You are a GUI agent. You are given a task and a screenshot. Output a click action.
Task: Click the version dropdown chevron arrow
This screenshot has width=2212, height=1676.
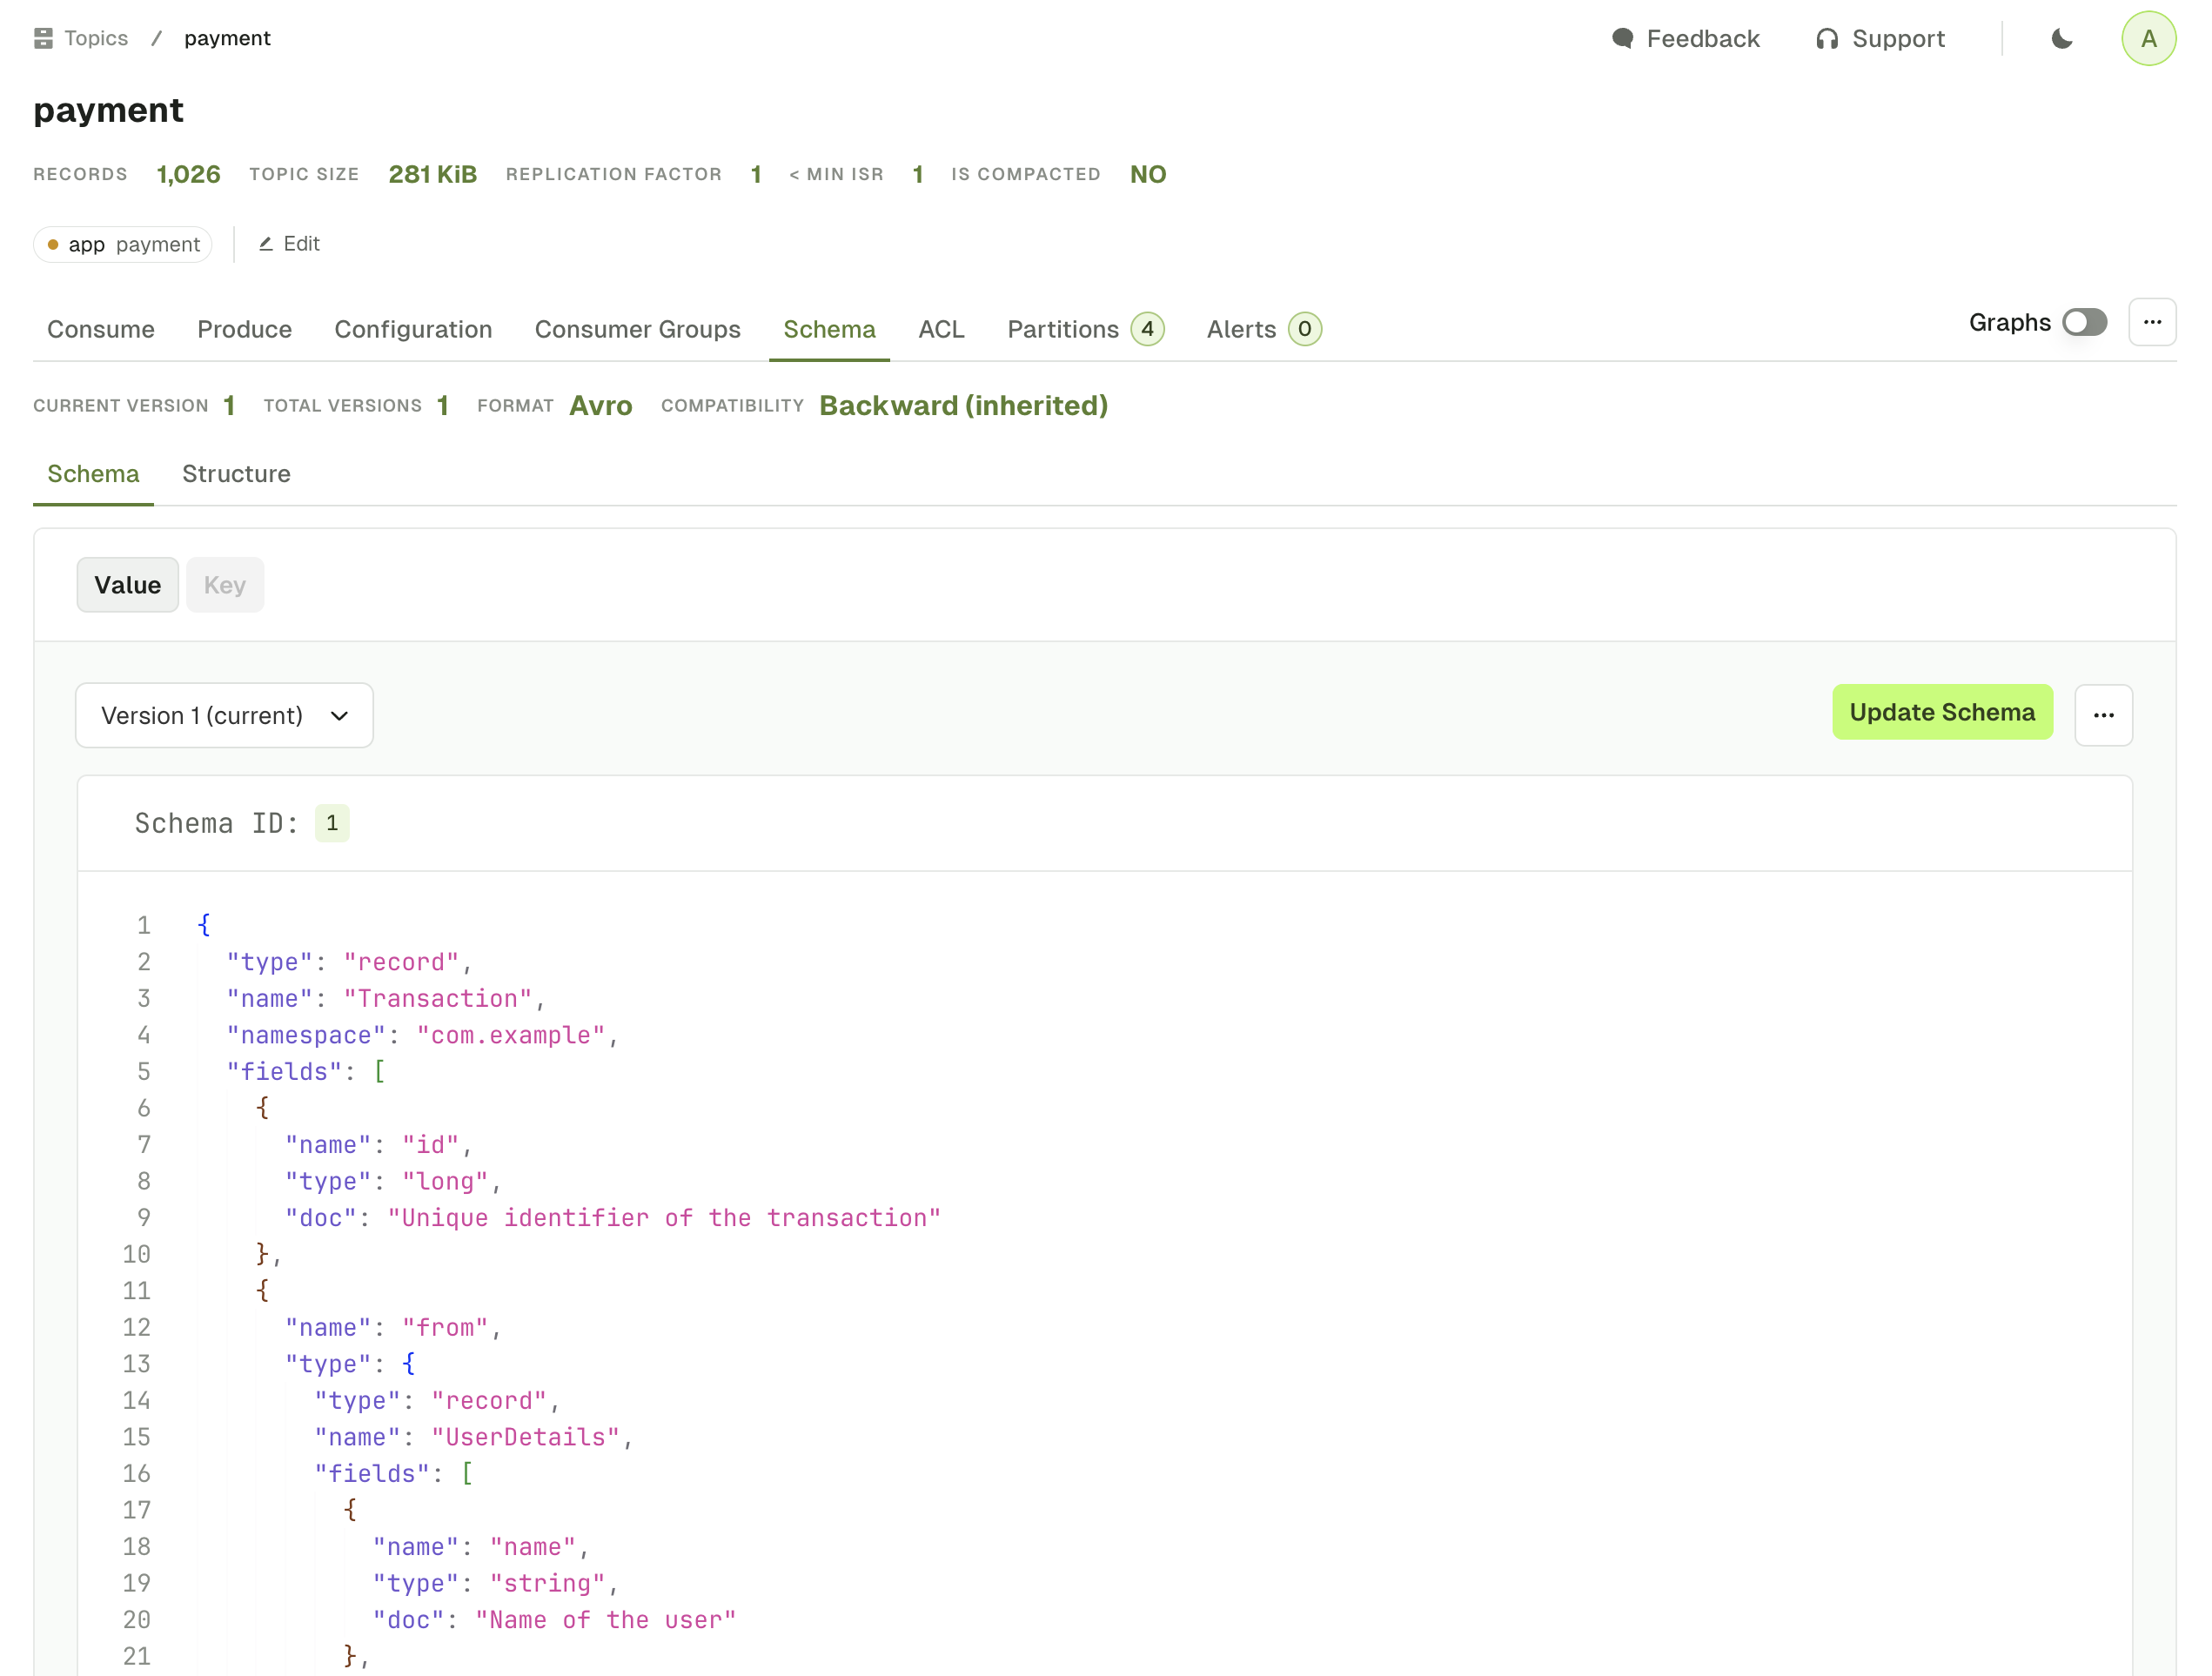click(x=339, y=716)
